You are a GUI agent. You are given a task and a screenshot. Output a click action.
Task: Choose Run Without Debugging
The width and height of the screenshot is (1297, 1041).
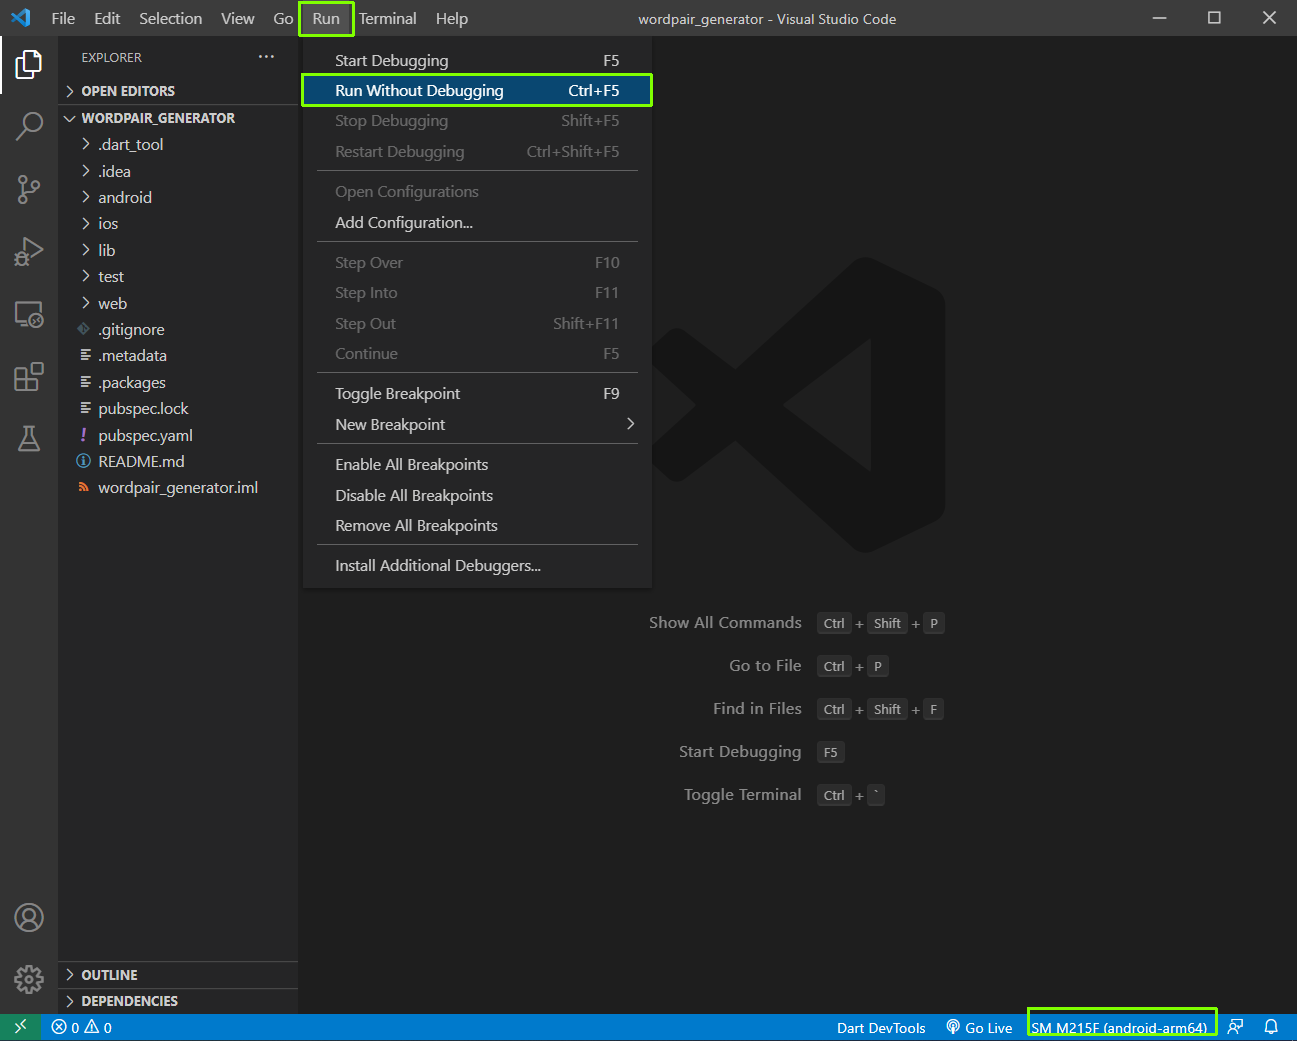(477, 91)
